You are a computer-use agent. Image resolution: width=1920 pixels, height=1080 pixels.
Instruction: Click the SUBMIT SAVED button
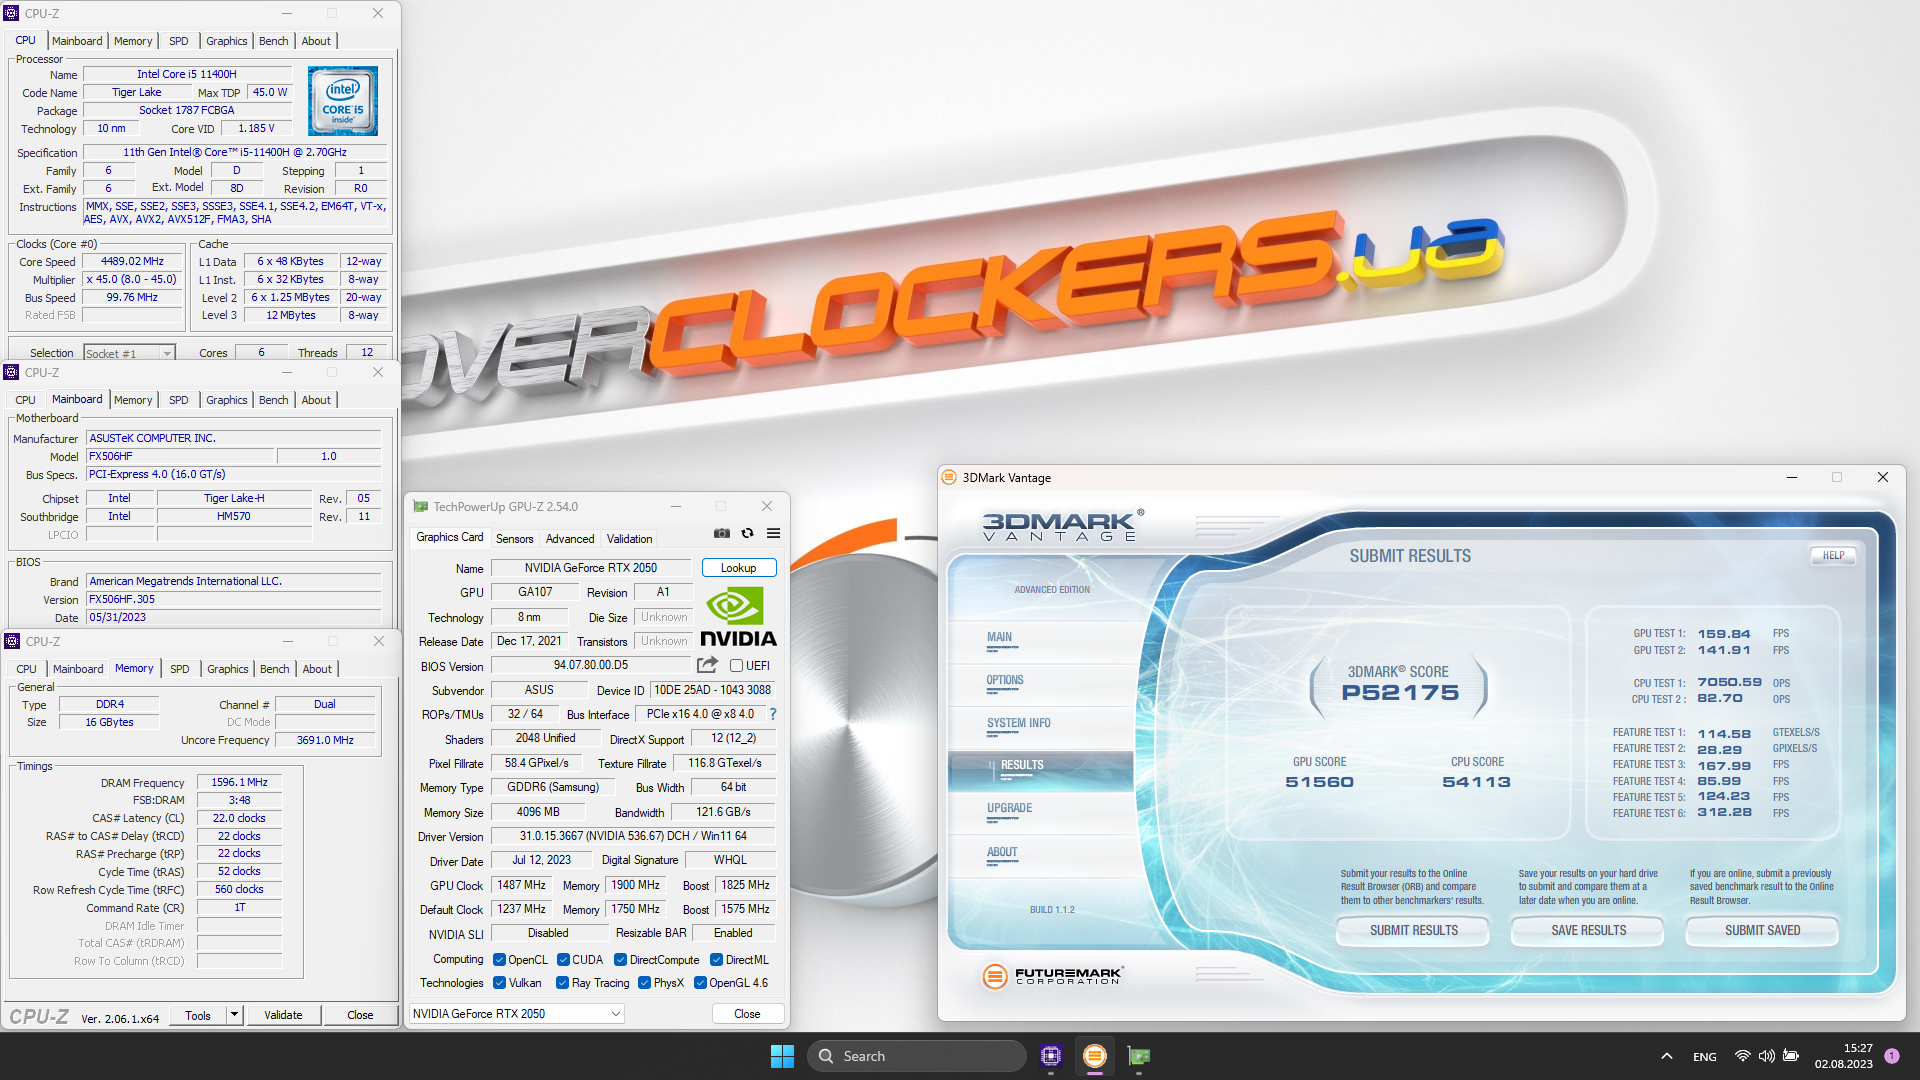1762,930
